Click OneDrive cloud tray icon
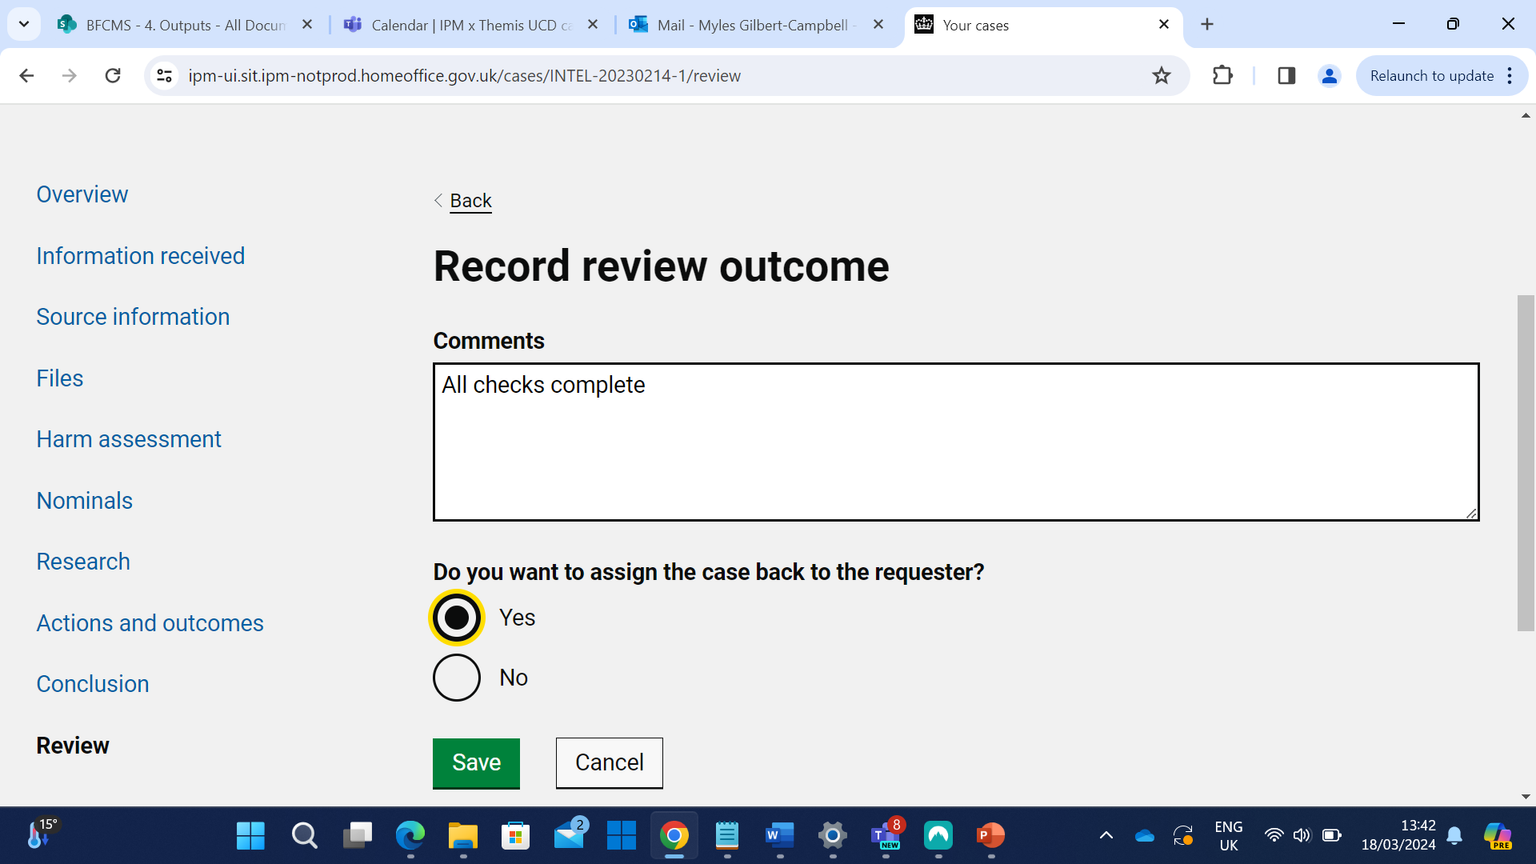The height and width of the screenshot is (864, 1536). [1145, 835]
